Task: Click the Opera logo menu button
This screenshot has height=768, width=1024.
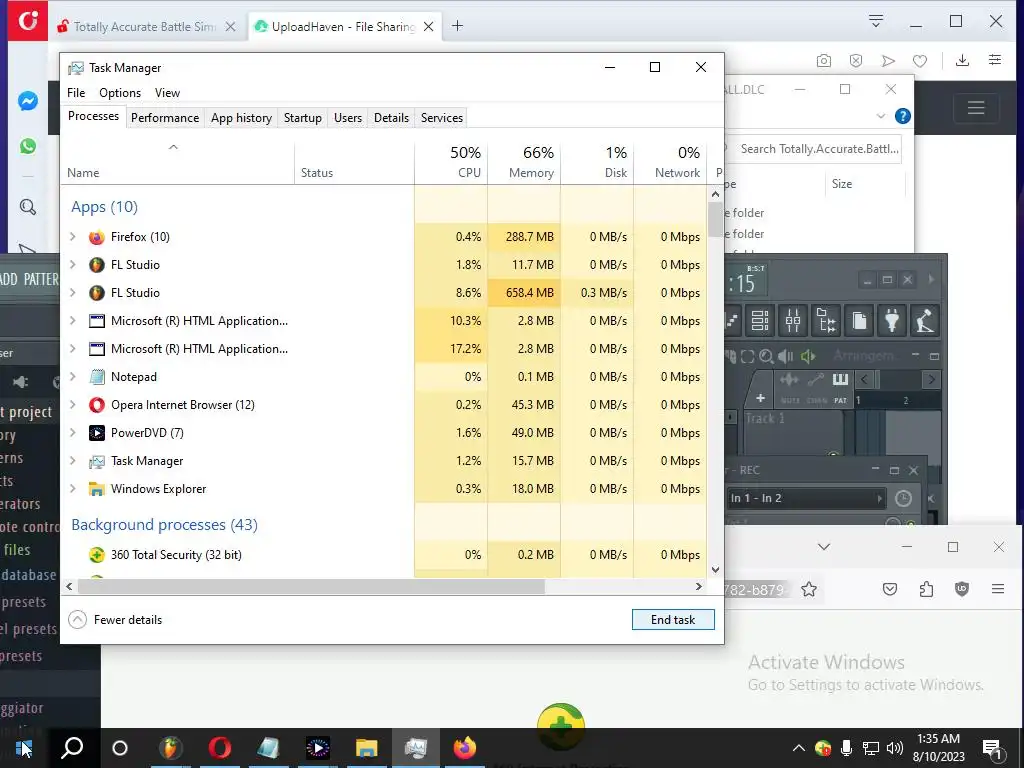Action: click(27, 21)
